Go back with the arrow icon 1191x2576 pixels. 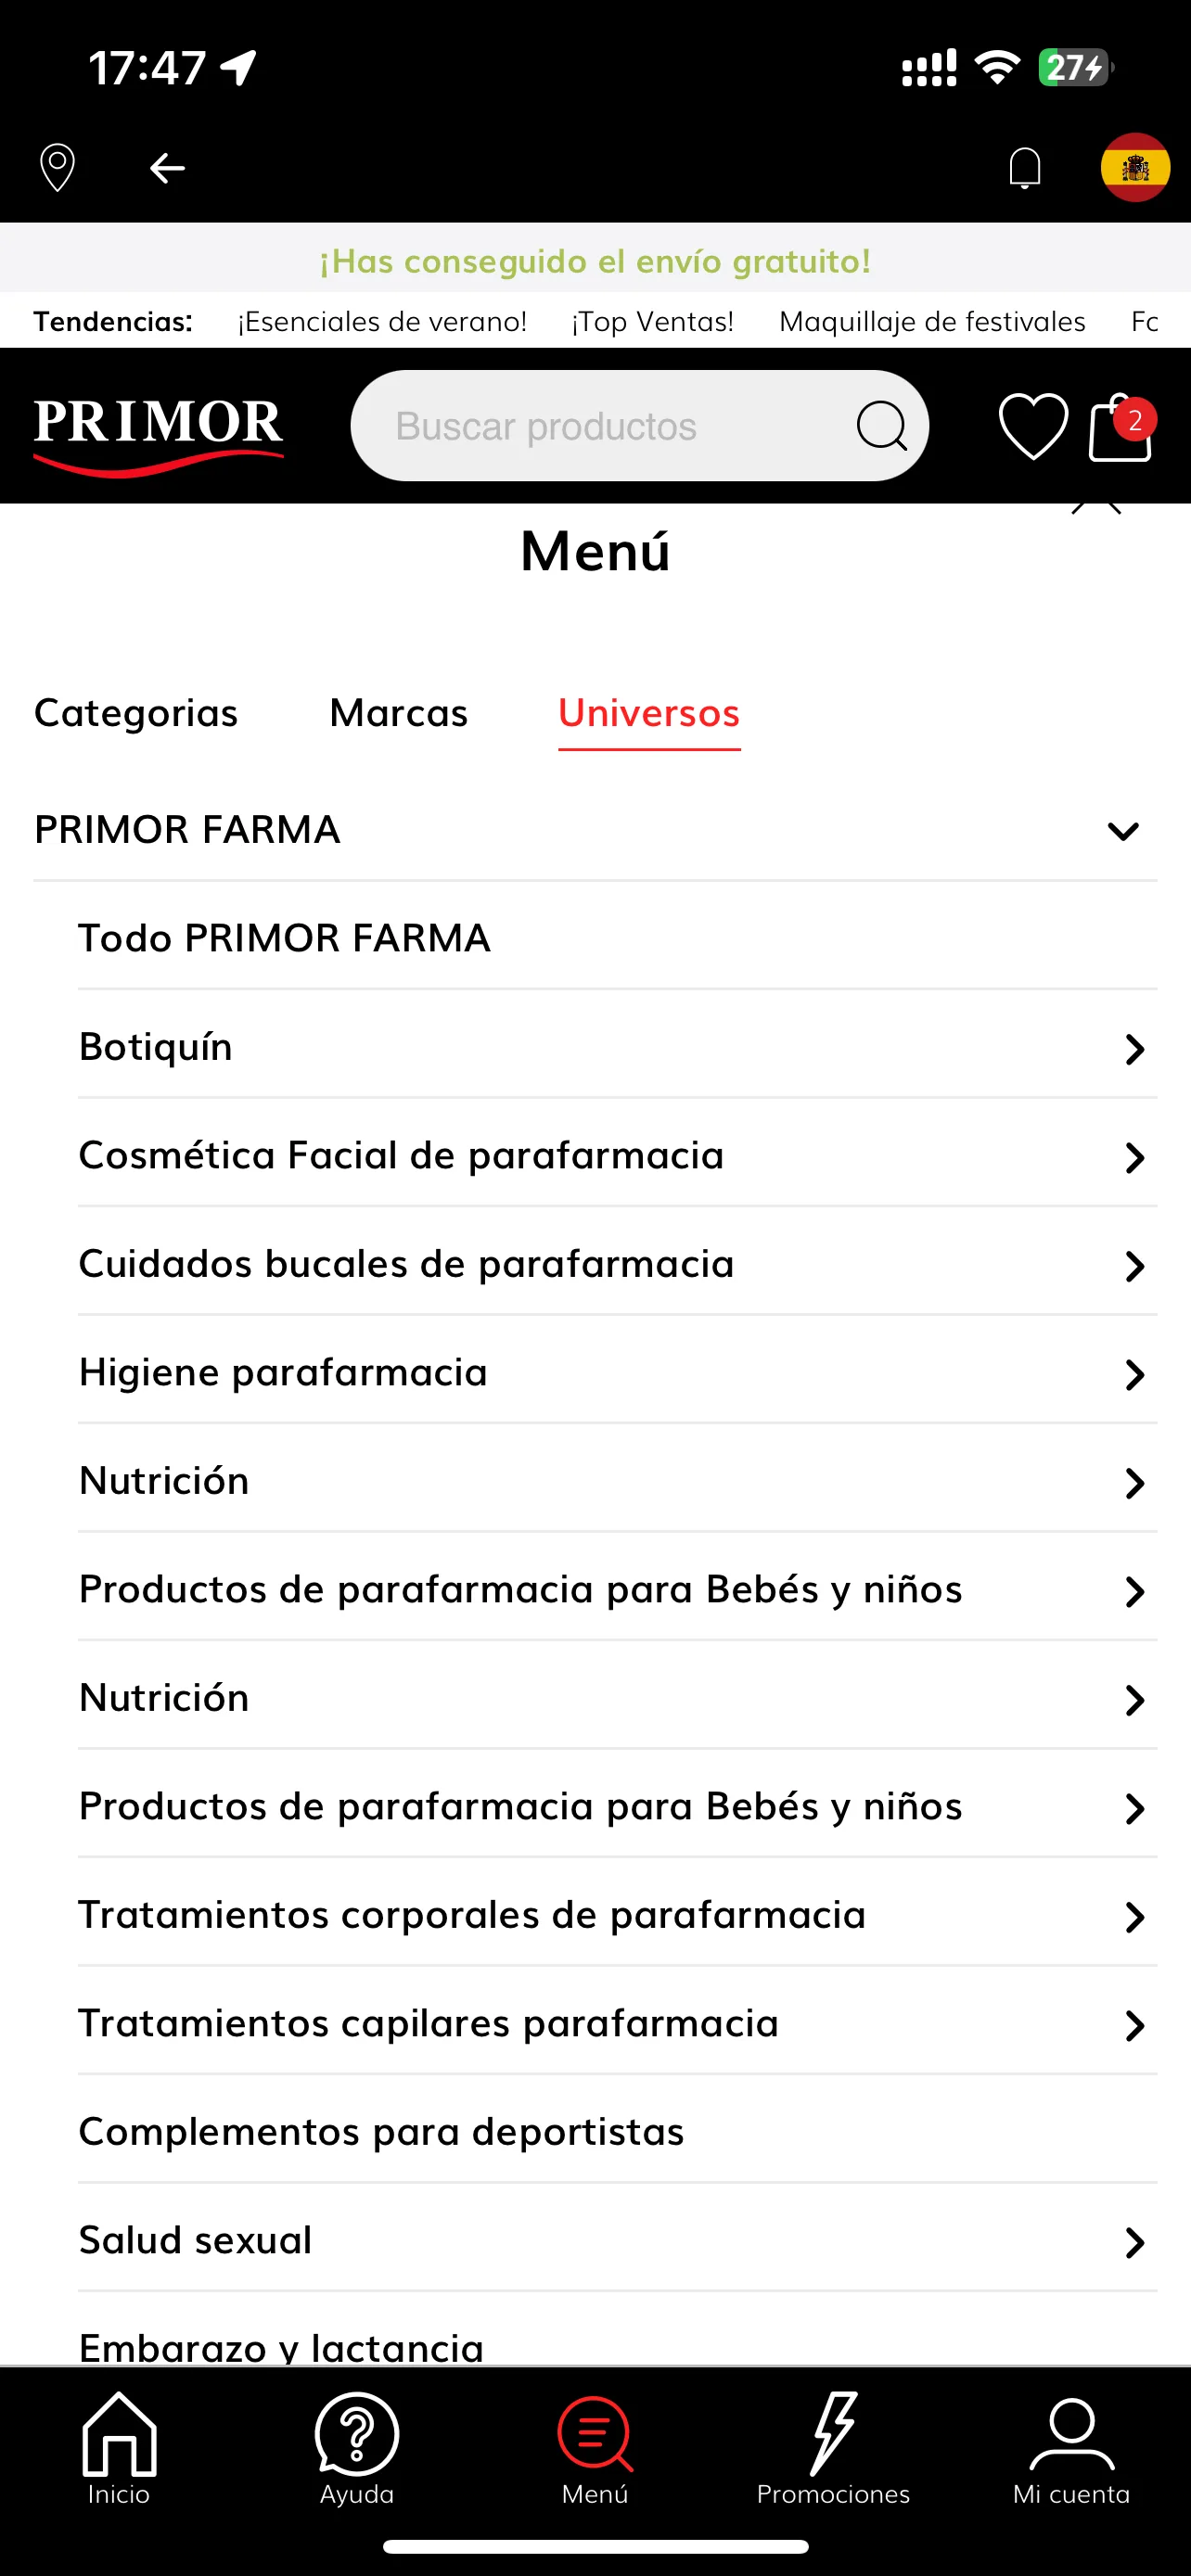pos(167,168)
